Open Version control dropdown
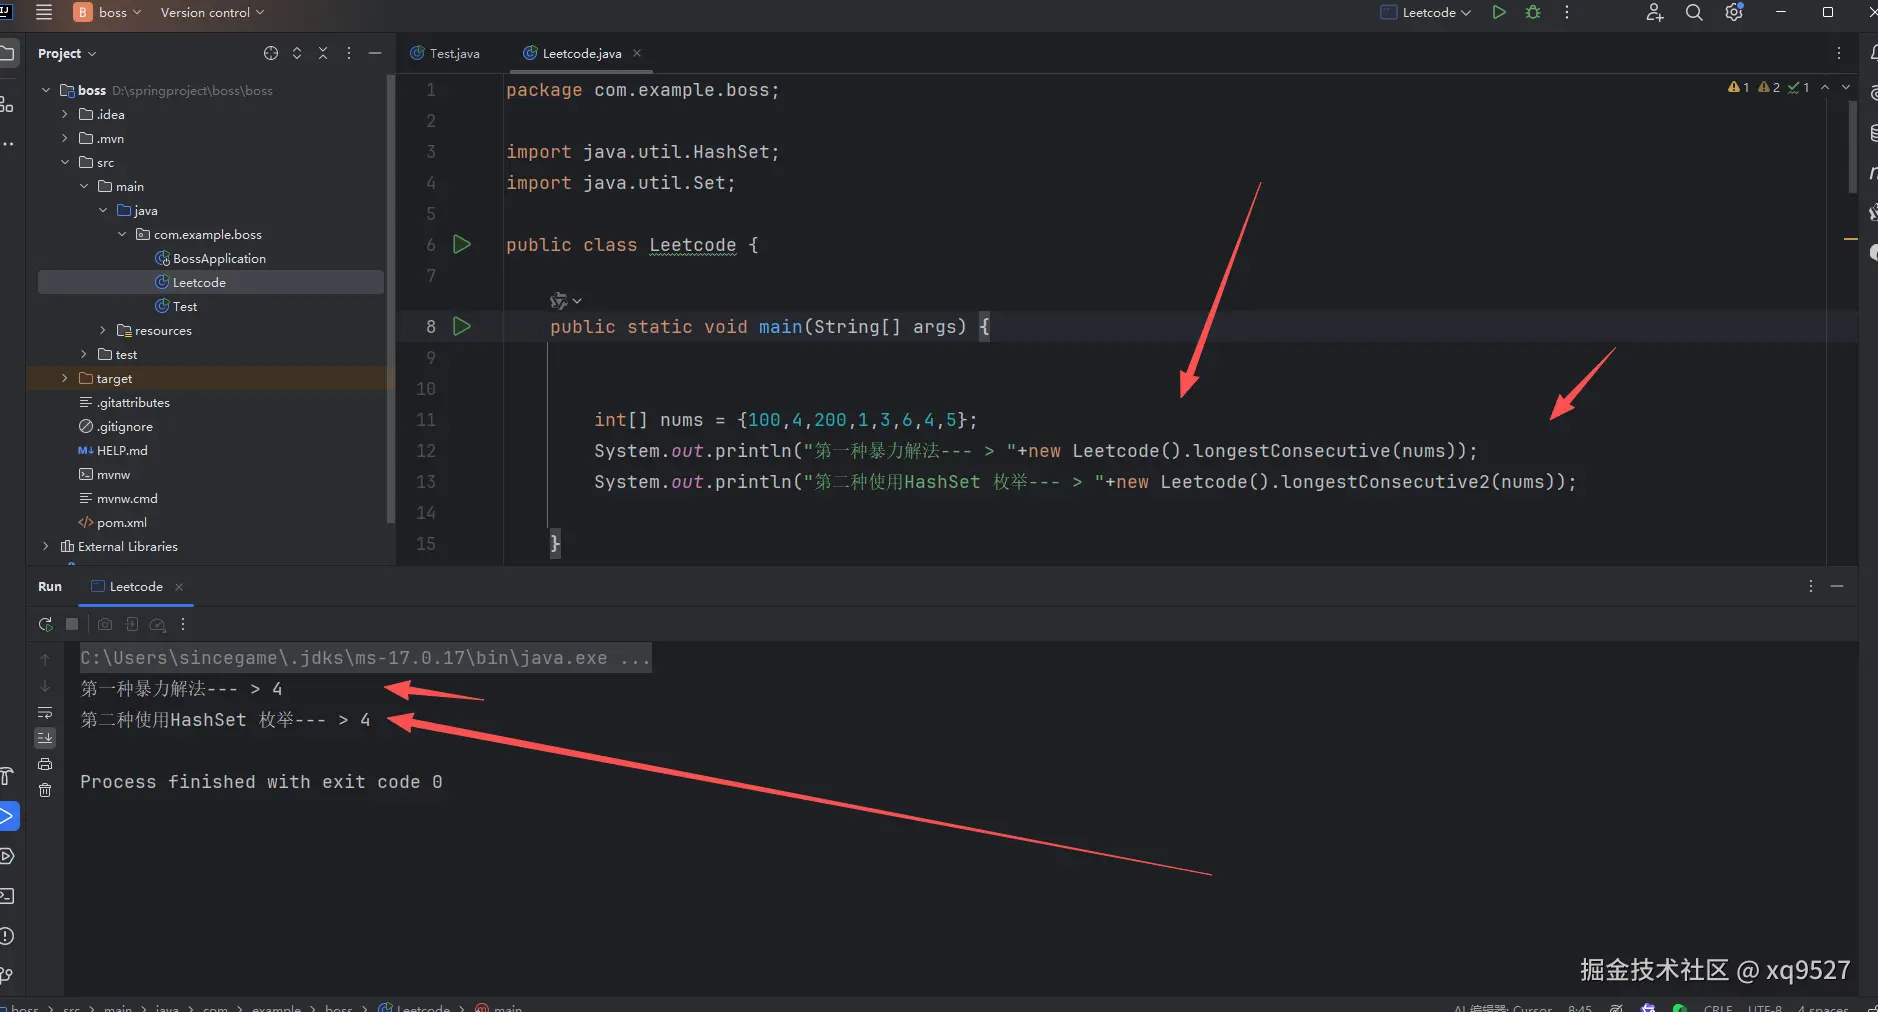 (212, 12)
